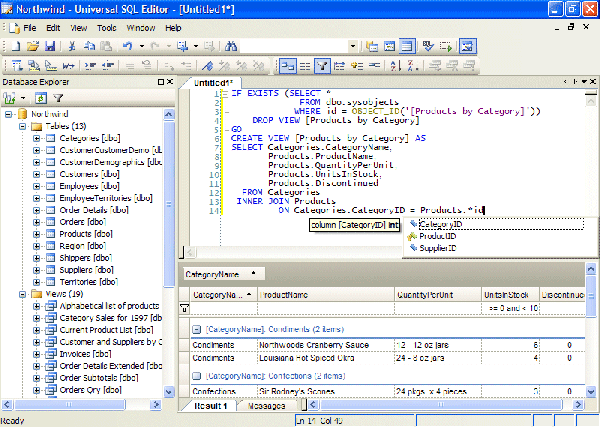The image size is (600, 427).
Task: Click the Save icon in toolbar
Action: [x=48, y=46]
